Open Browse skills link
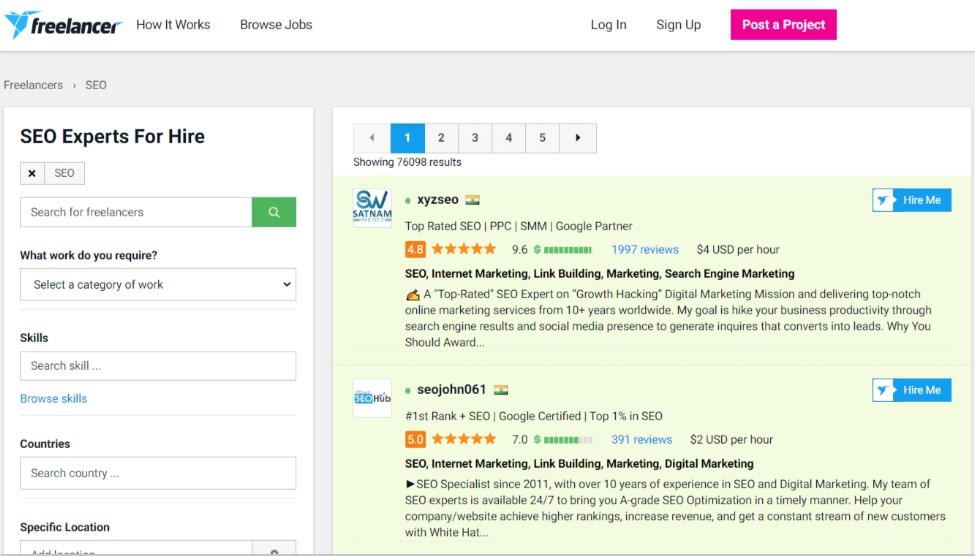Image resolution: width=975 pixels, height=556 pixels. [x=53, y=399]
